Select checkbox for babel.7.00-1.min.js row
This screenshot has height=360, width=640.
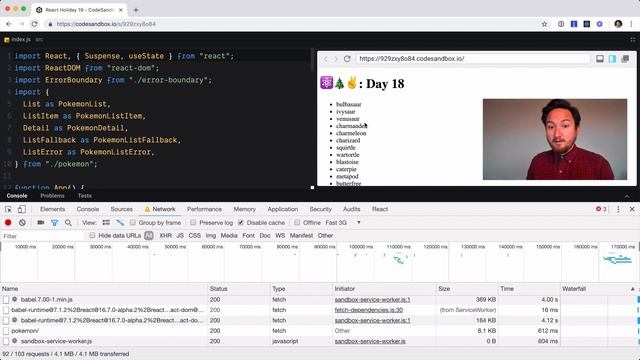(x=6, y=300)
